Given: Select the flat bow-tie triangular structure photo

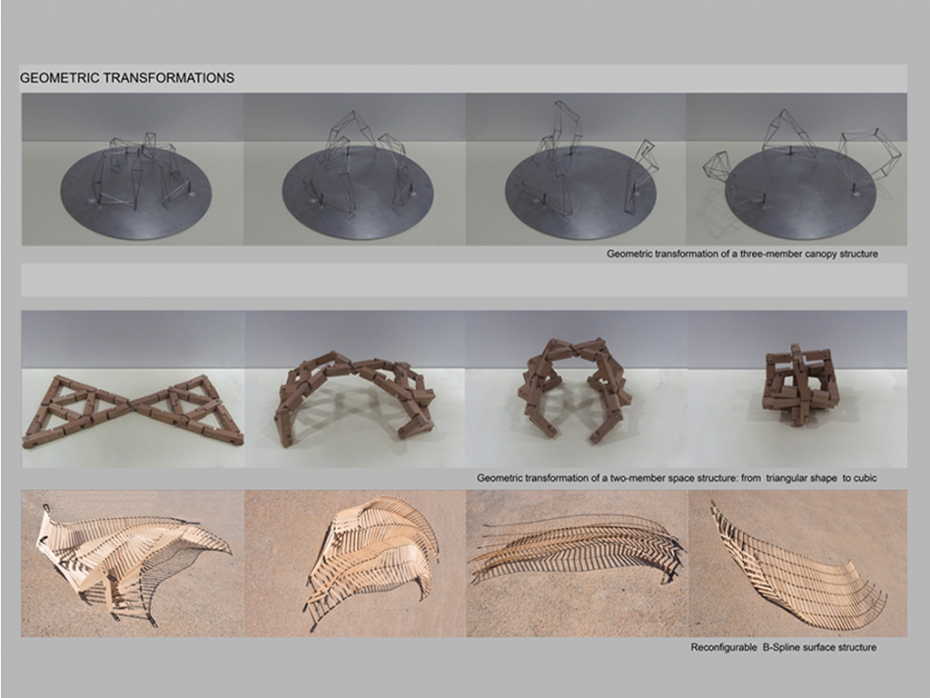Looking at the screenshot, I should (x=133, y=389).
